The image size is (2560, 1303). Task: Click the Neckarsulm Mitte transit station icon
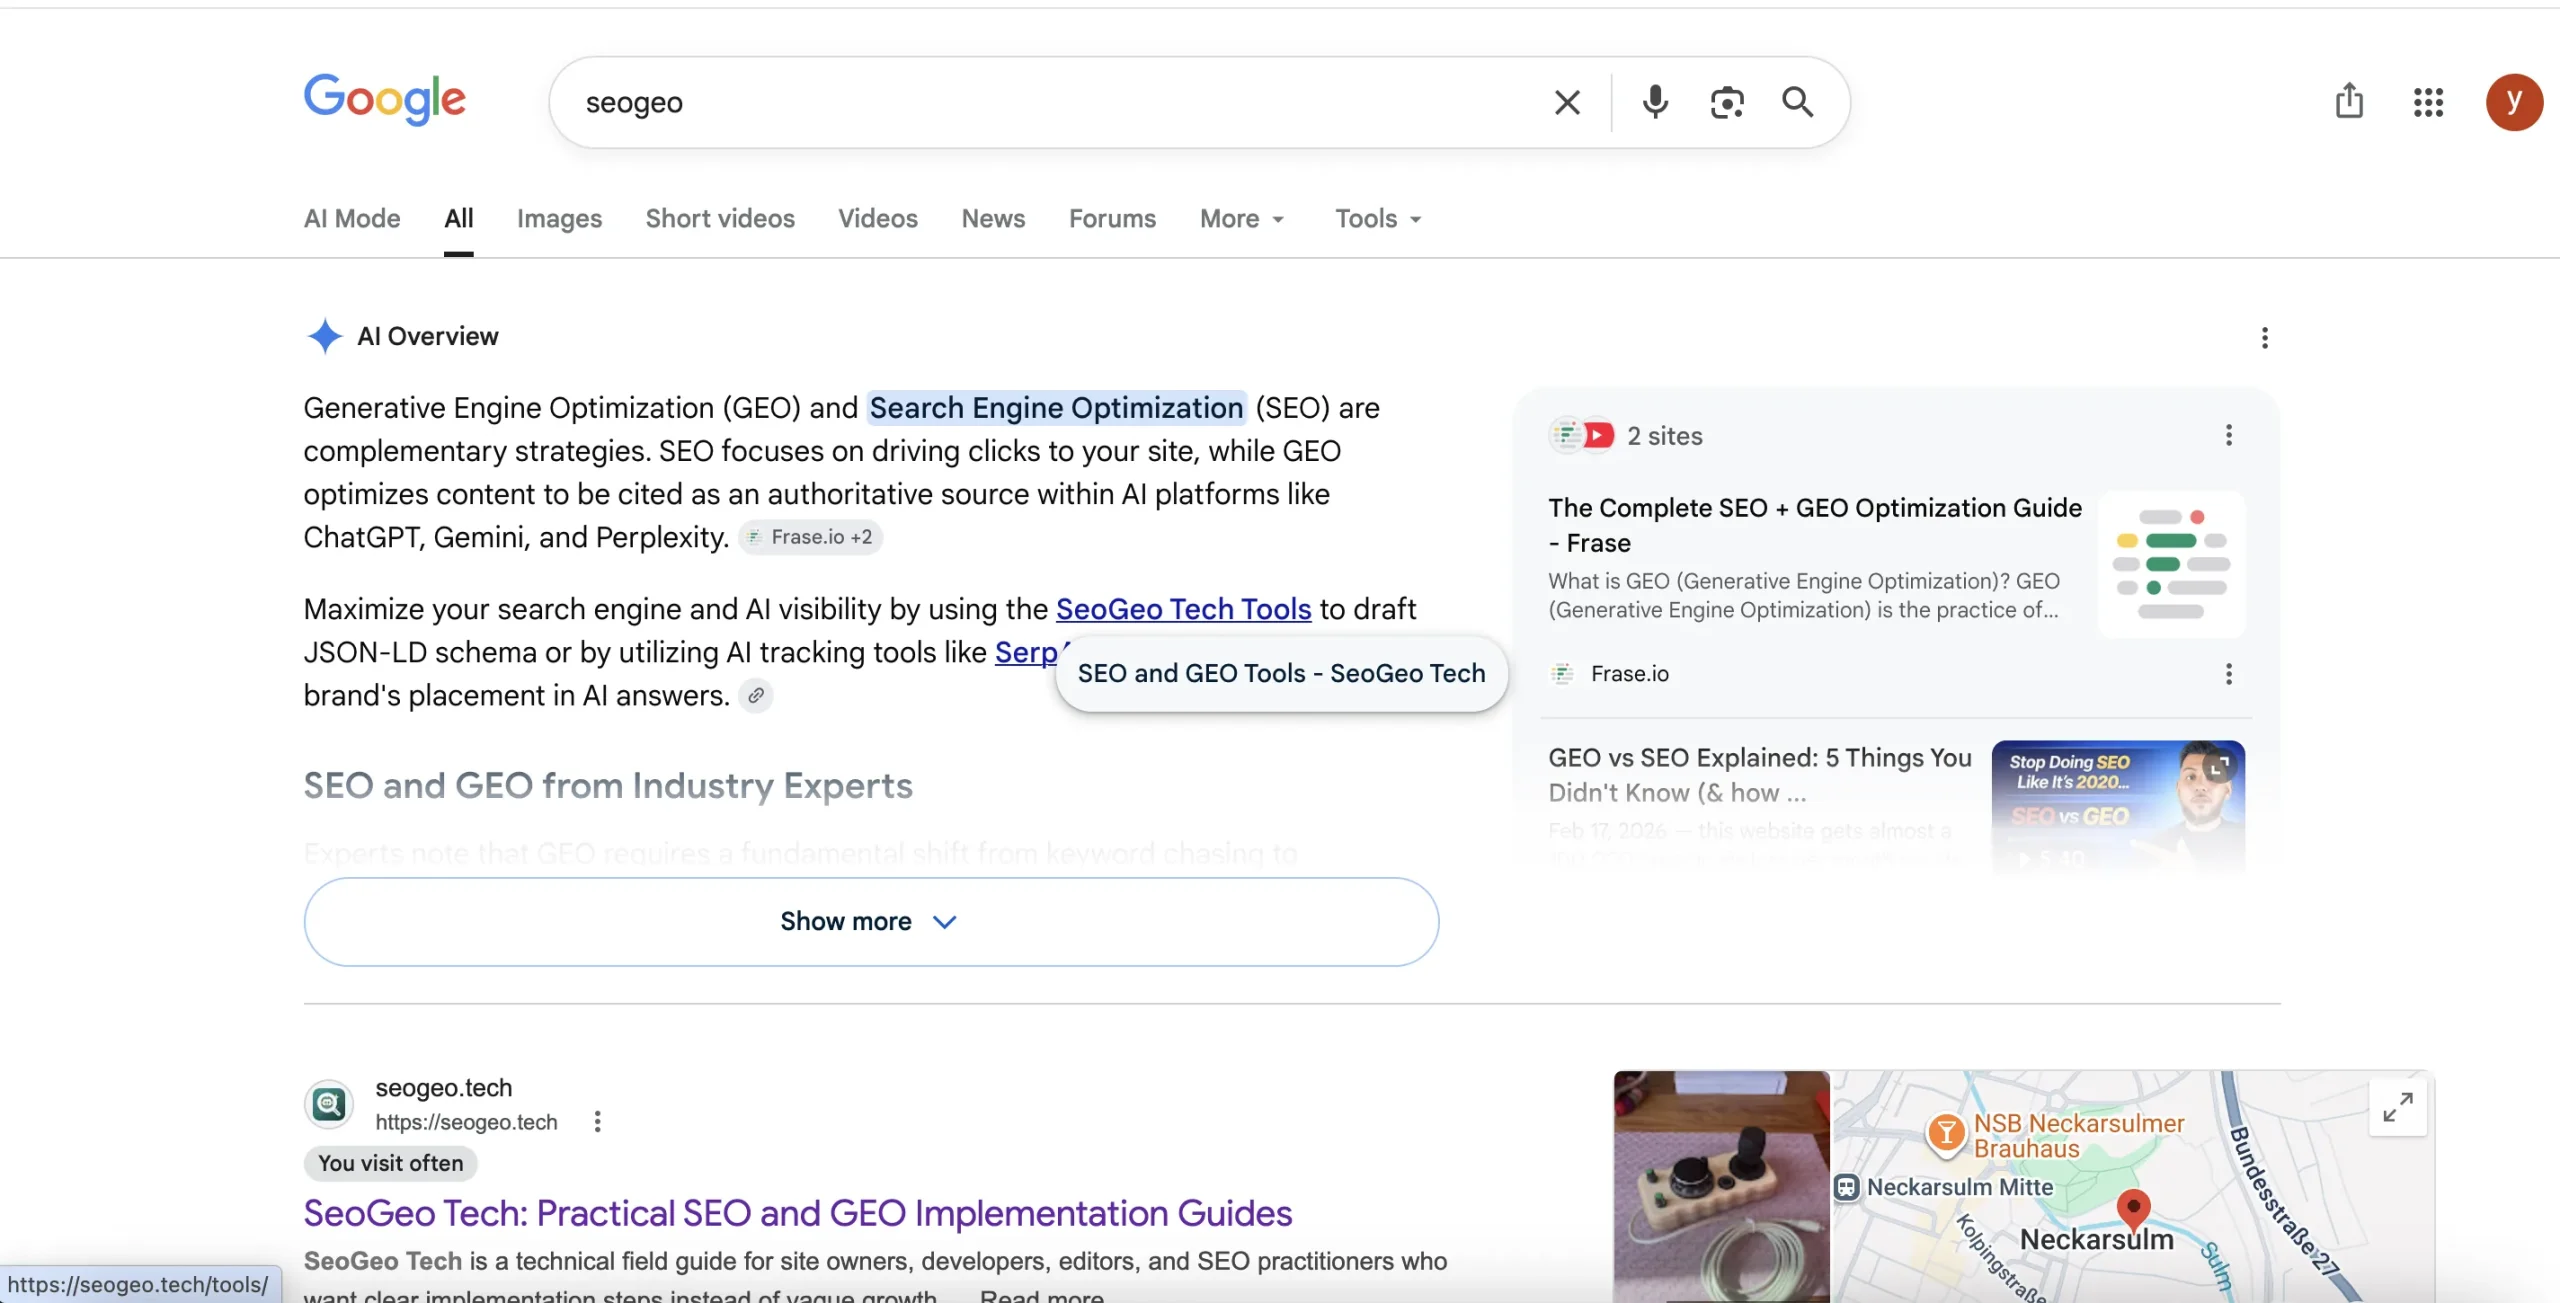point(1846,1188)
